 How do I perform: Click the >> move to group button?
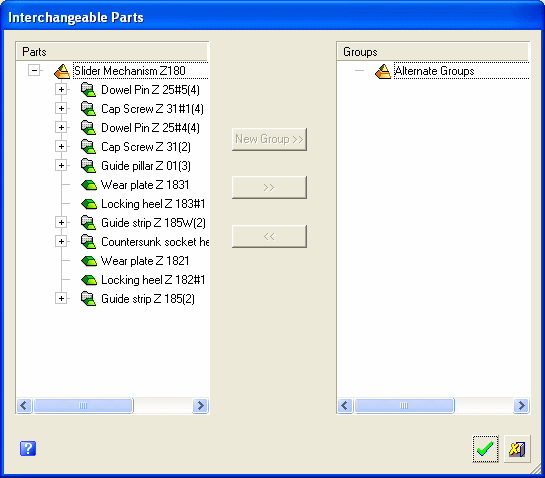269,187
